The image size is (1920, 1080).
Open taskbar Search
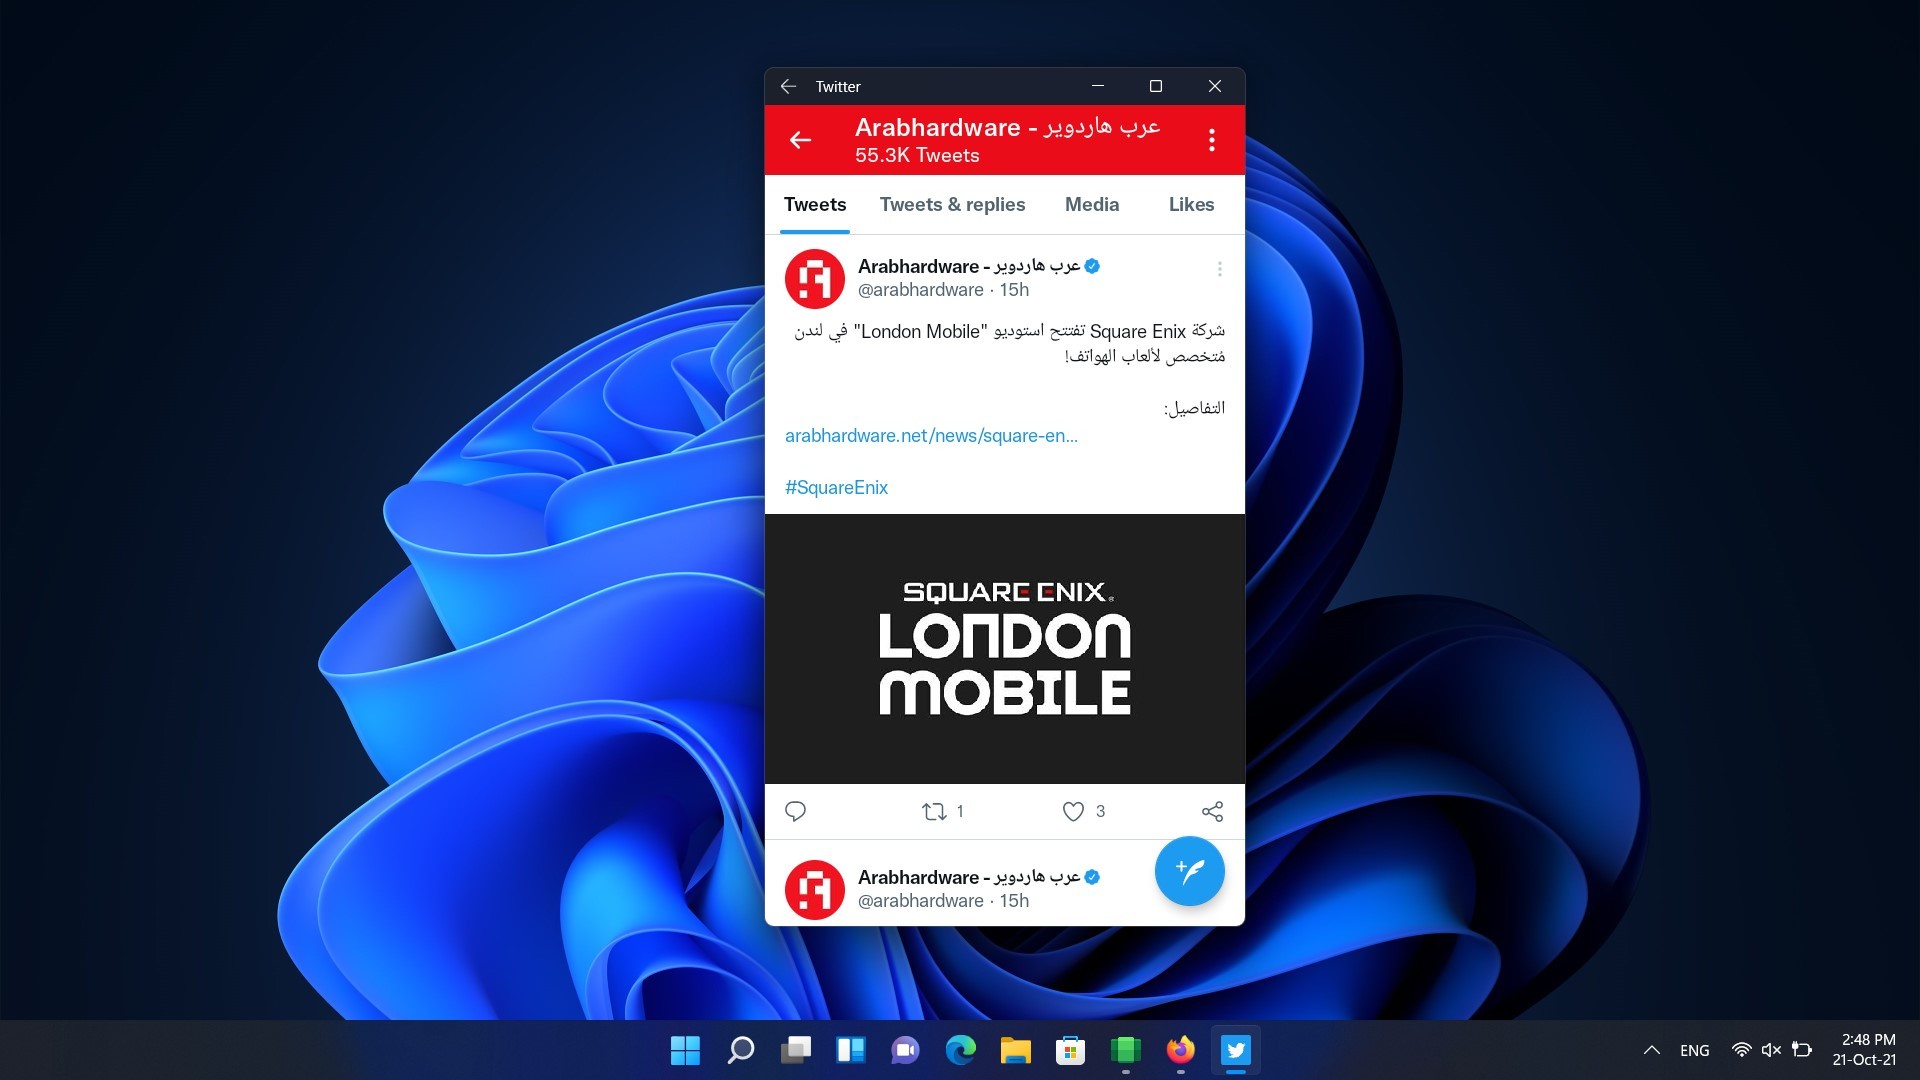click(740, 1050)
